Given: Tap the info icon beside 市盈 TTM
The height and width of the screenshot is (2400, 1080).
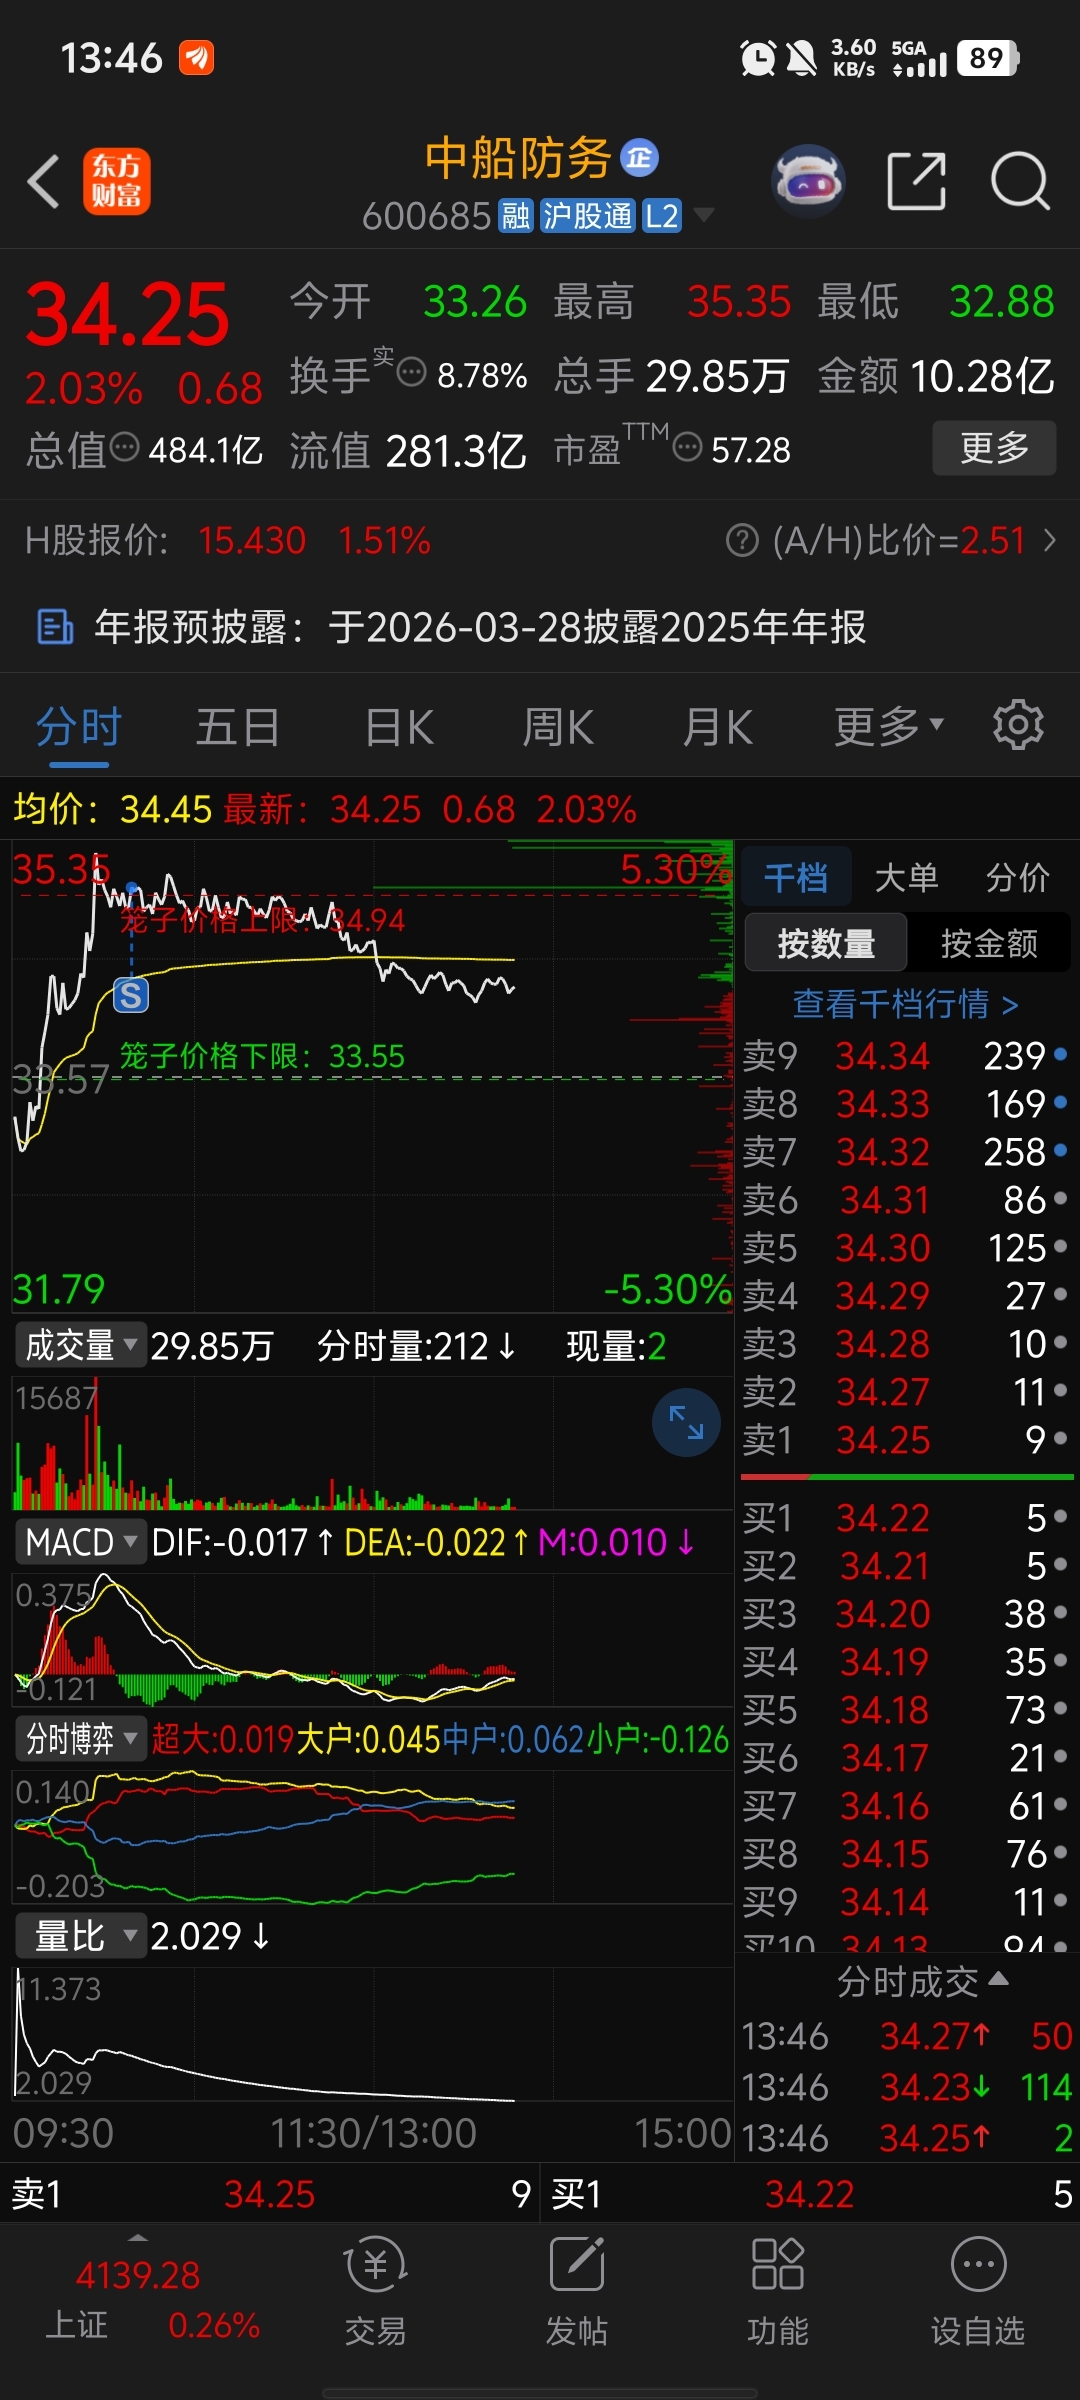Looking at the screenshot, I should click(x=687, y=447).
